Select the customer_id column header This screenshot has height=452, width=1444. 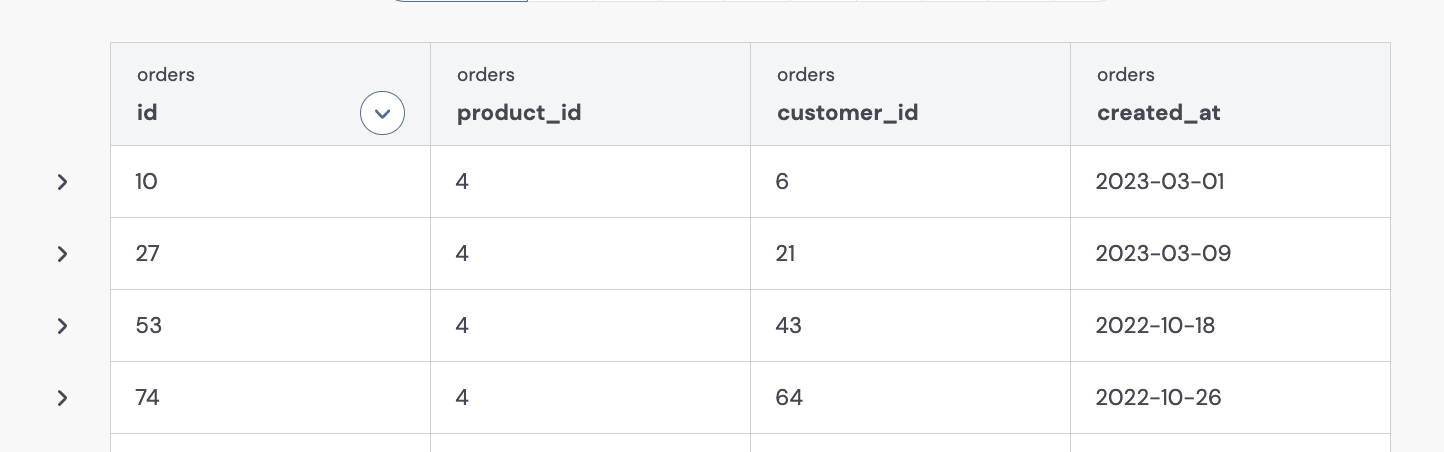pos(910,94)
